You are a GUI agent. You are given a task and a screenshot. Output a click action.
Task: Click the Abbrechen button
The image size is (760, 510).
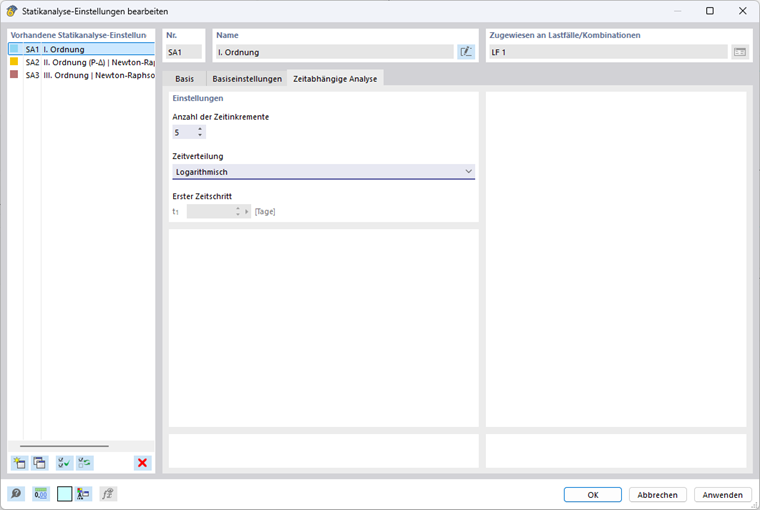[x=657, y=495]
